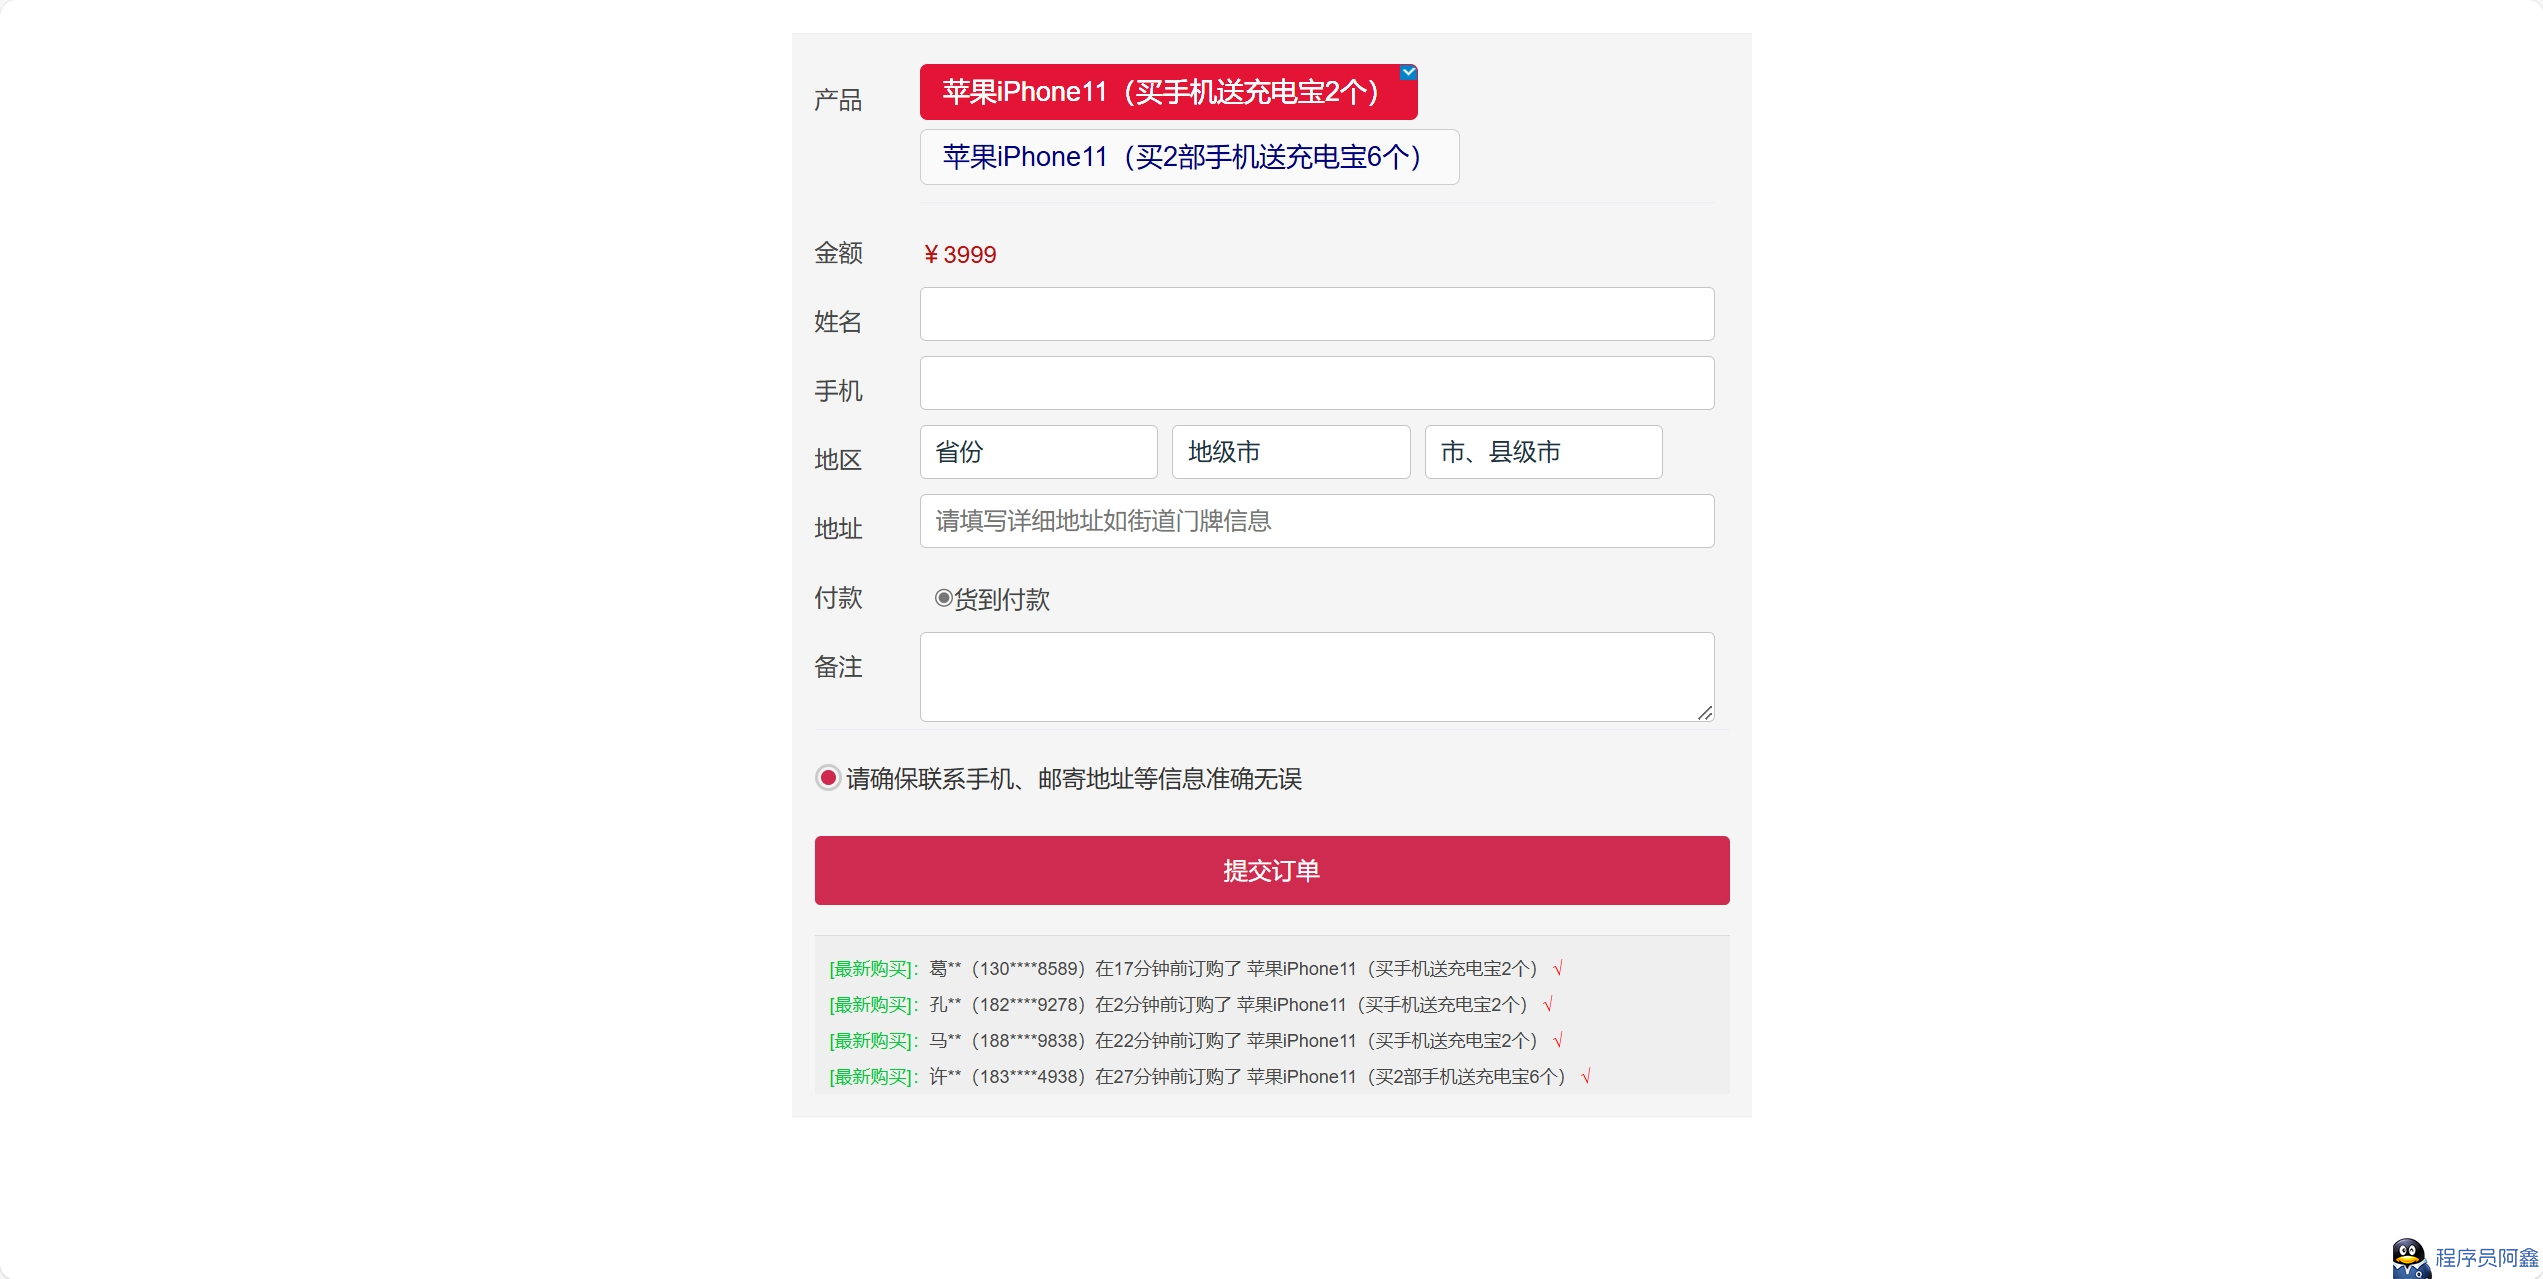This screenshot has height=1279, width=2543.
Task: Open the 地级市 city dropdown
Action: tap(1291, 452)
